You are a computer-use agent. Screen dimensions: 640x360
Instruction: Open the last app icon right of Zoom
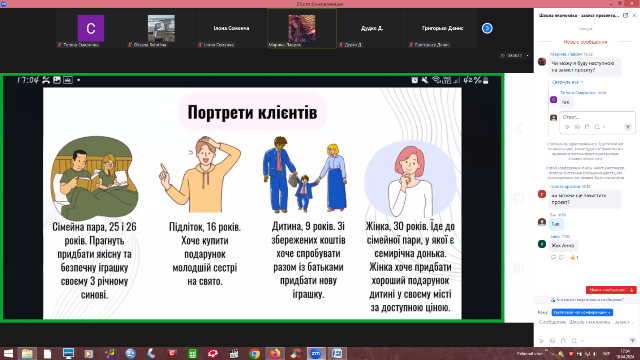pyautogui.click(x=337, y=353)
